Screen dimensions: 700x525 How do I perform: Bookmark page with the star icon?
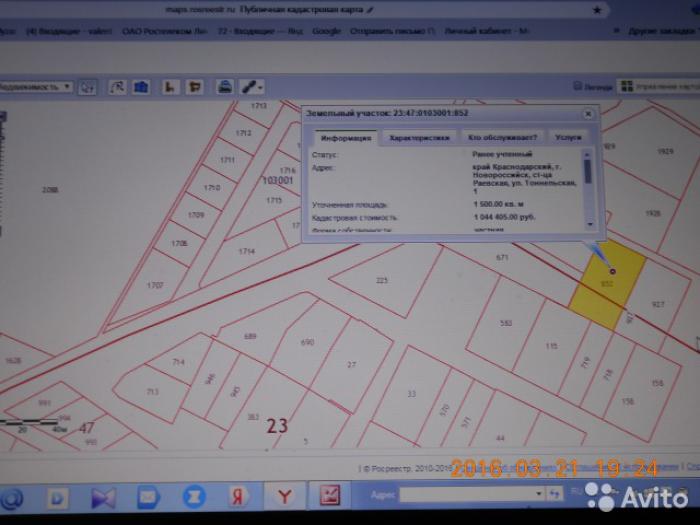tap(597, 10)
